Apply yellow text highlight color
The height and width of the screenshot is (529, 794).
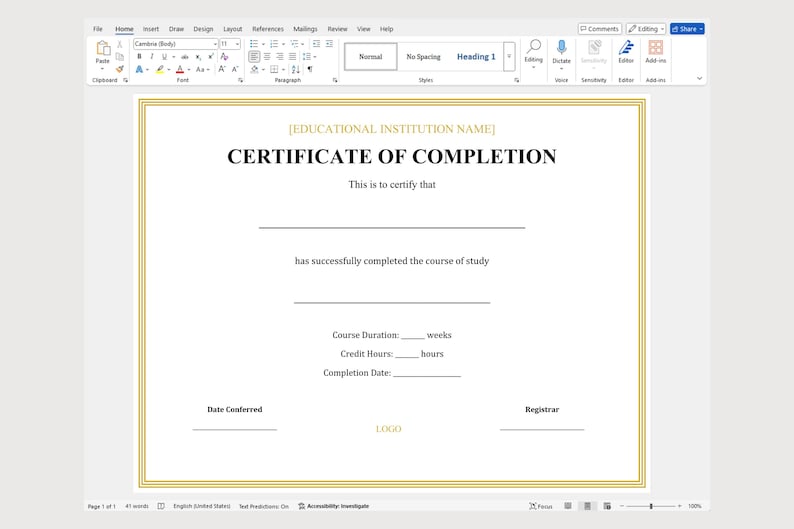click(x=160, y=69)
